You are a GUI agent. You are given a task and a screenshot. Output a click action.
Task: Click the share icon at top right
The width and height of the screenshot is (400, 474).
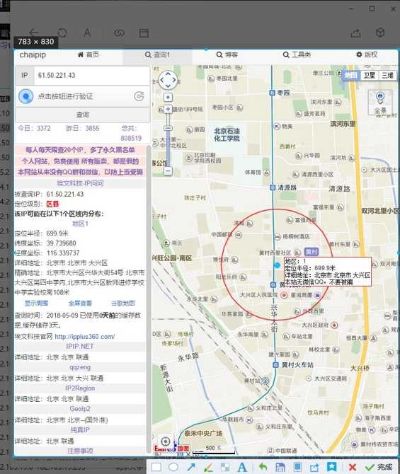356,33
